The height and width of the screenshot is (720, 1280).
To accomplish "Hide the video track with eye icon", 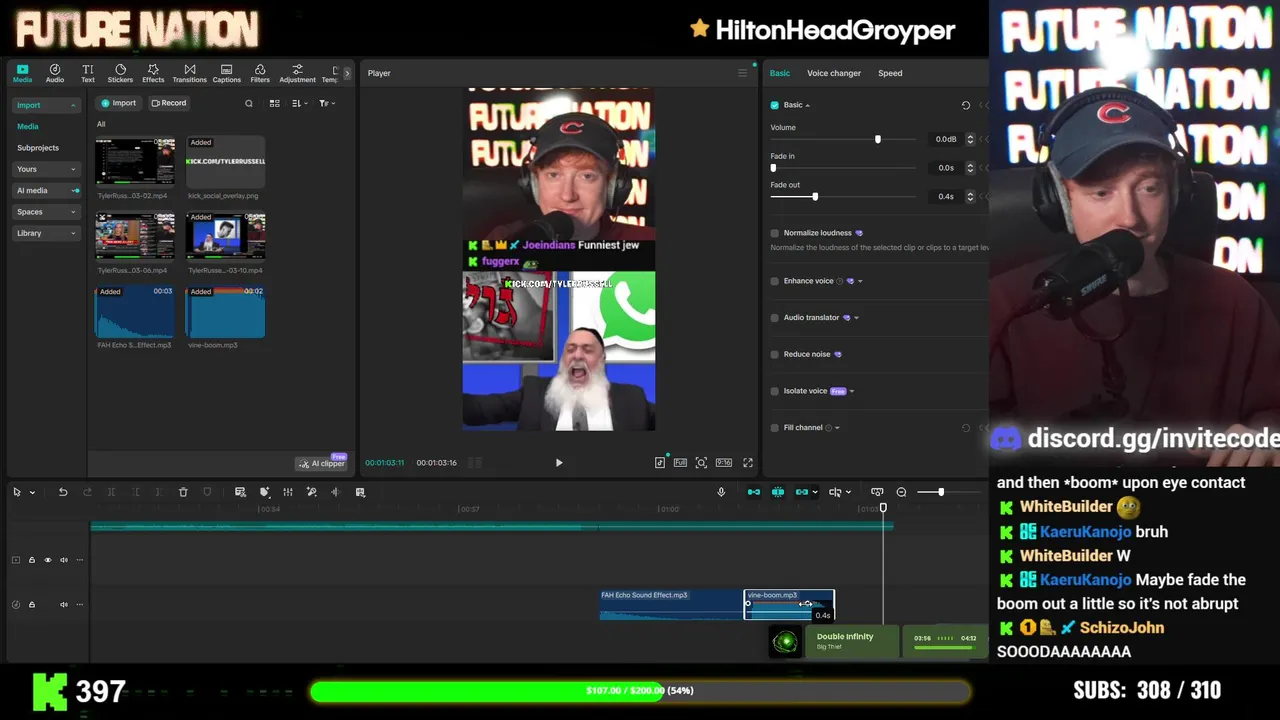I will [x=47, y=560].
